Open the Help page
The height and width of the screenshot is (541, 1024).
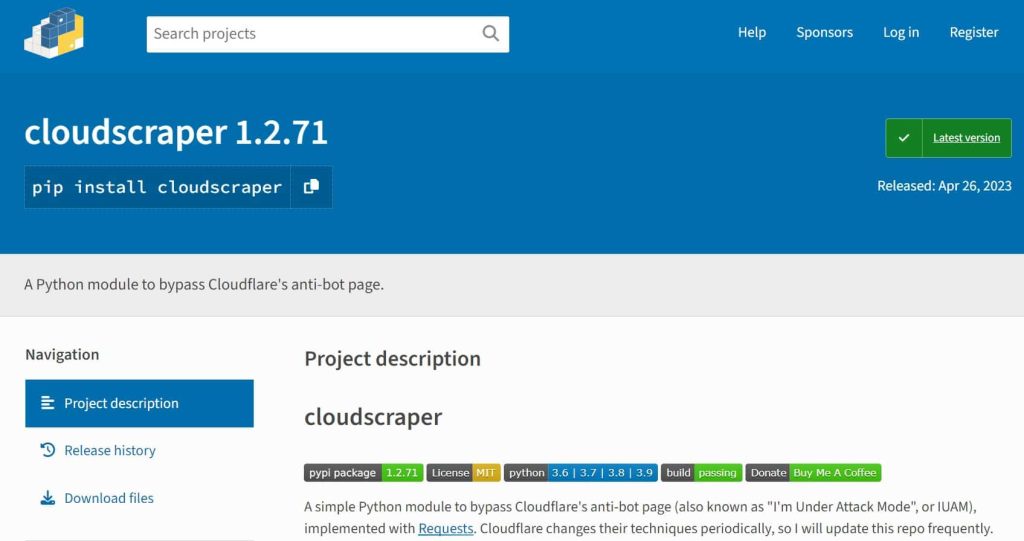pos(752,32)
